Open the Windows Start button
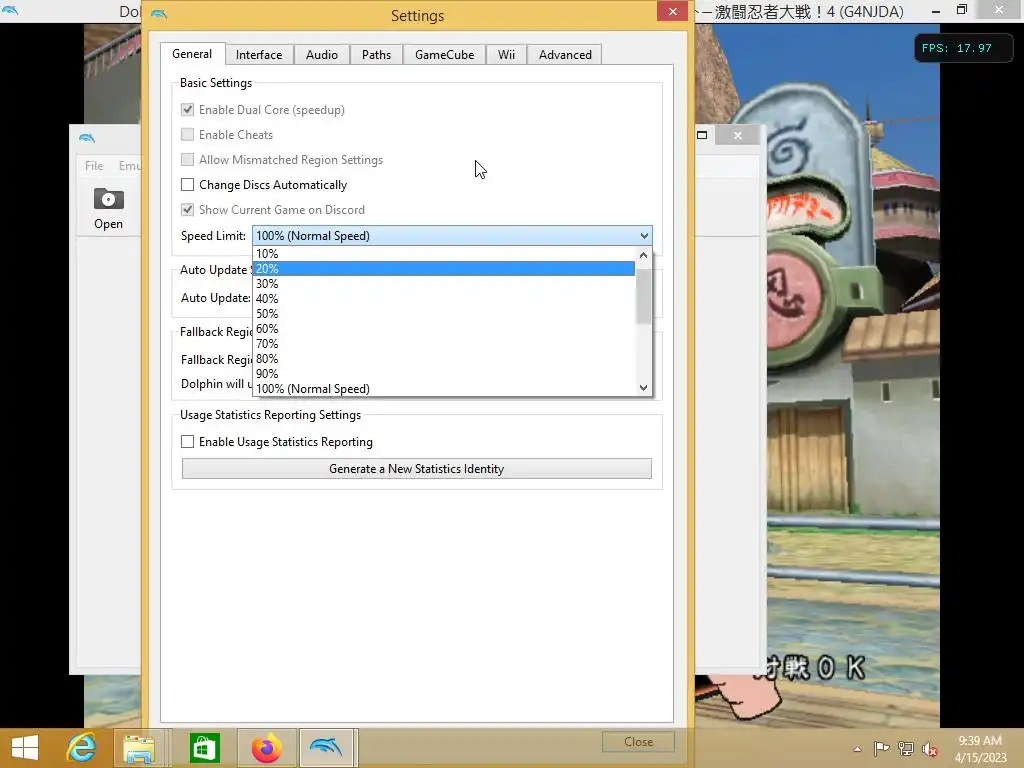Screen dimensions: 1024x768 point(25,748)
